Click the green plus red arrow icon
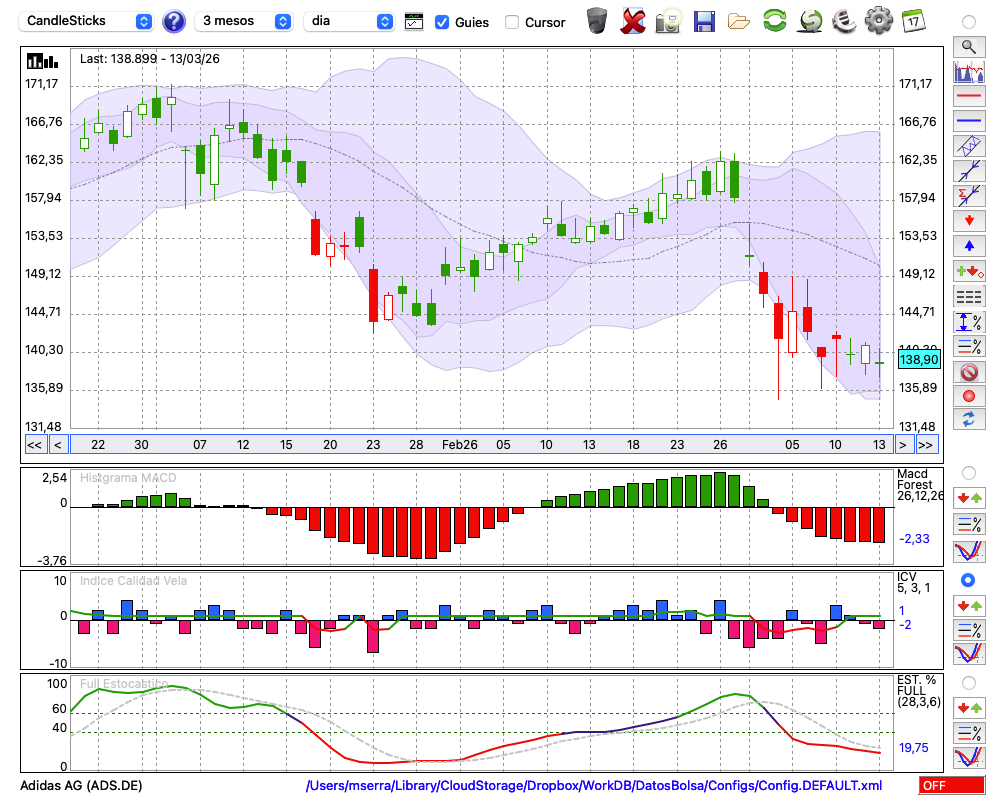This screenshot has height=800, width=1000. click(x=969, y=271)
